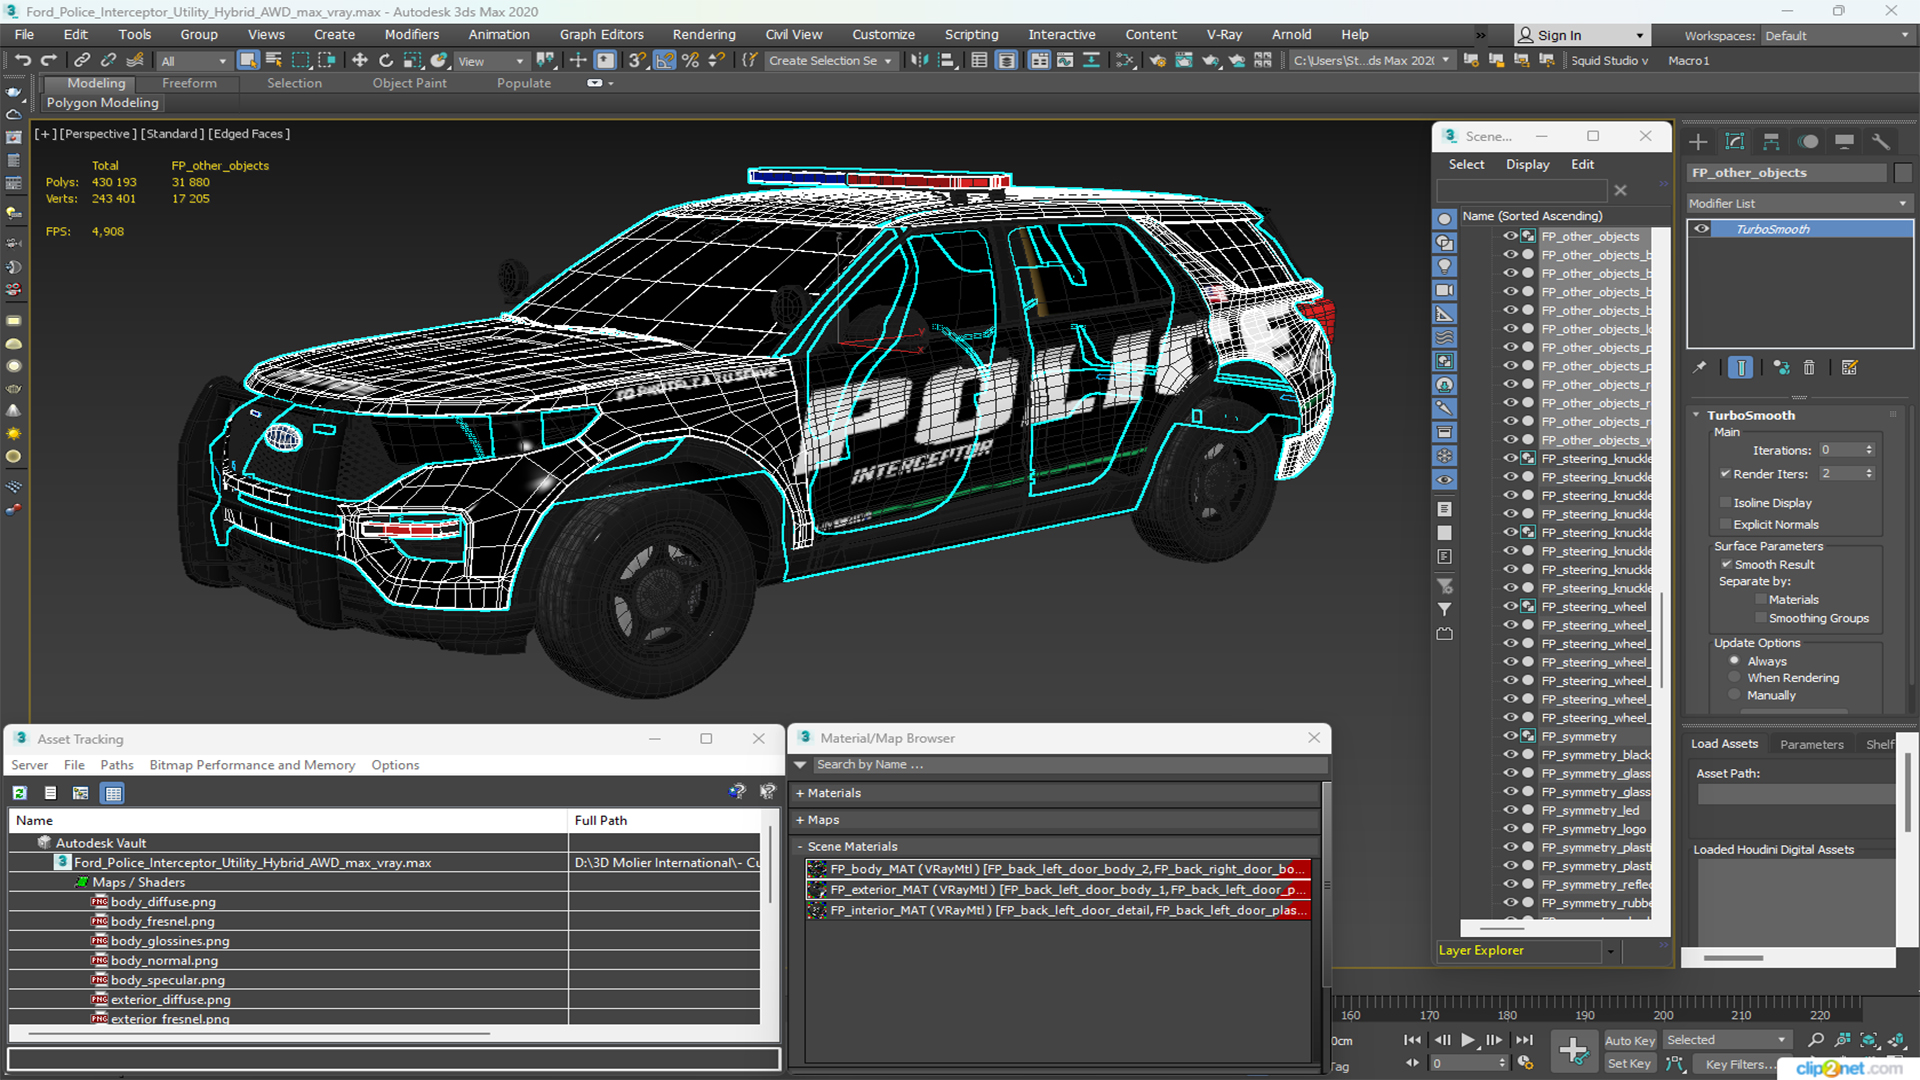This screenshot has width=1920, height=1080.
Task: Click the Unlink Selection icon
Action: [x=108, y=61]
